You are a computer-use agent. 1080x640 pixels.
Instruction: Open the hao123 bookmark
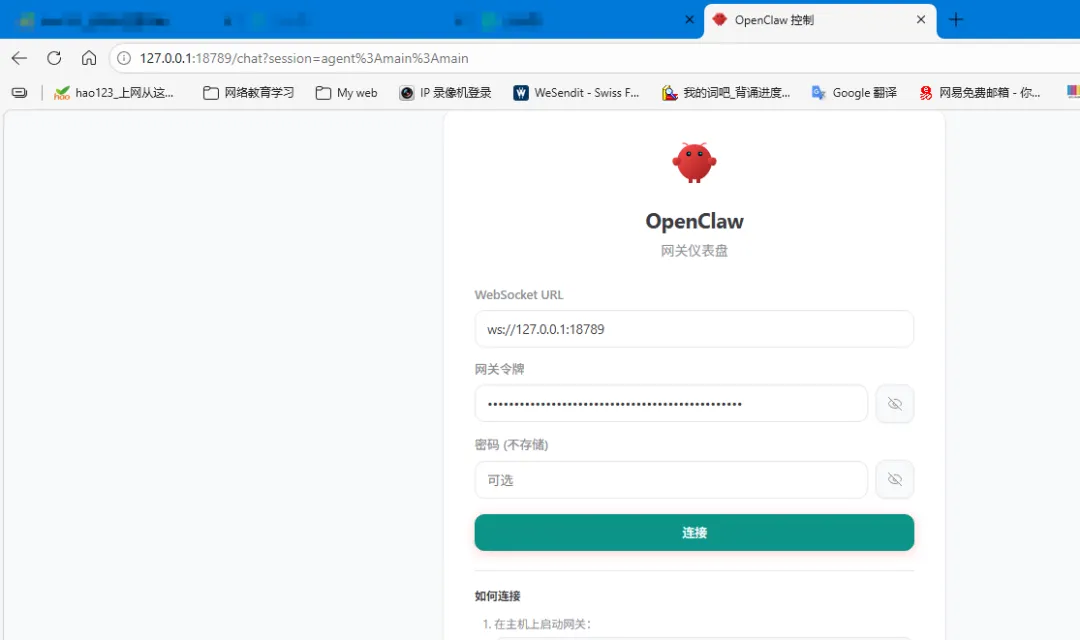coord(114,93)
